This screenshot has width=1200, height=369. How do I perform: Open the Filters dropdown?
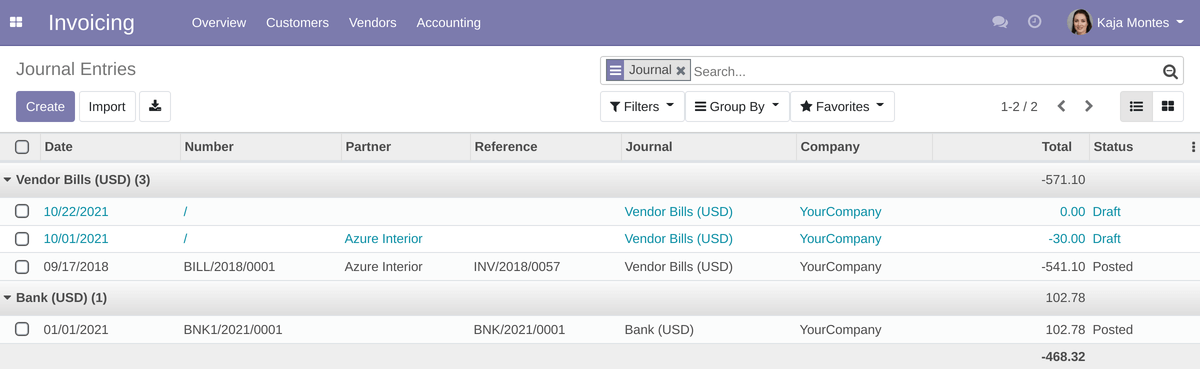pyautogui.click(x=642, y=107)
